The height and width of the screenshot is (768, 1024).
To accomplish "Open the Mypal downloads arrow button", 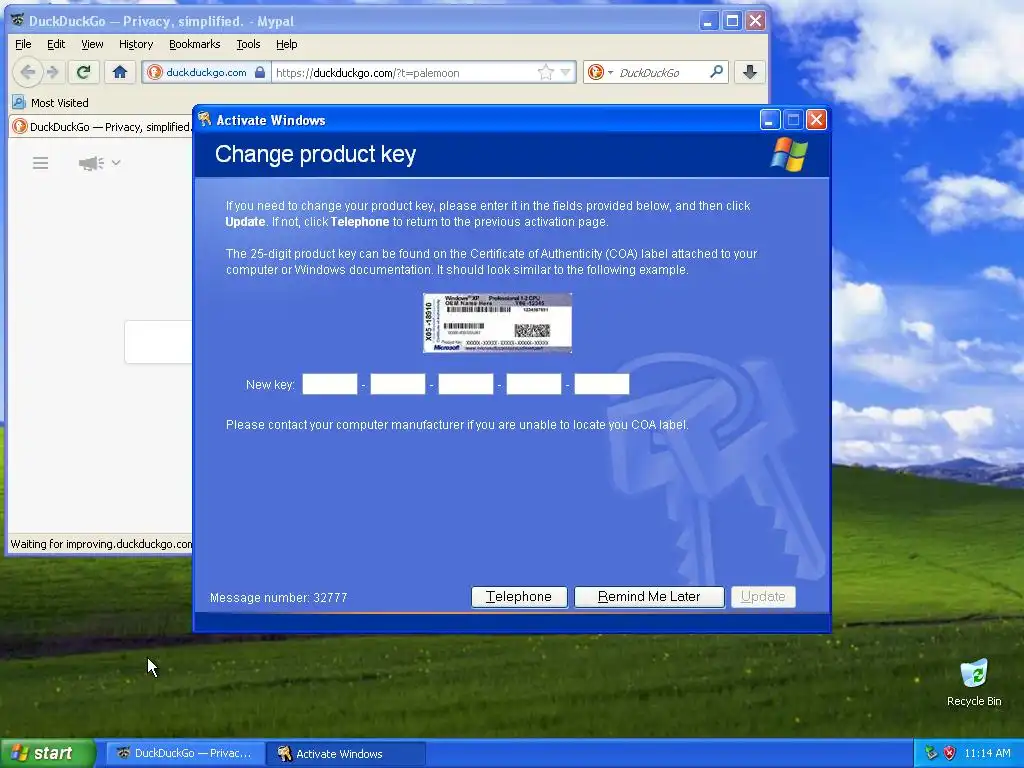I will click(x=750, y=72).
